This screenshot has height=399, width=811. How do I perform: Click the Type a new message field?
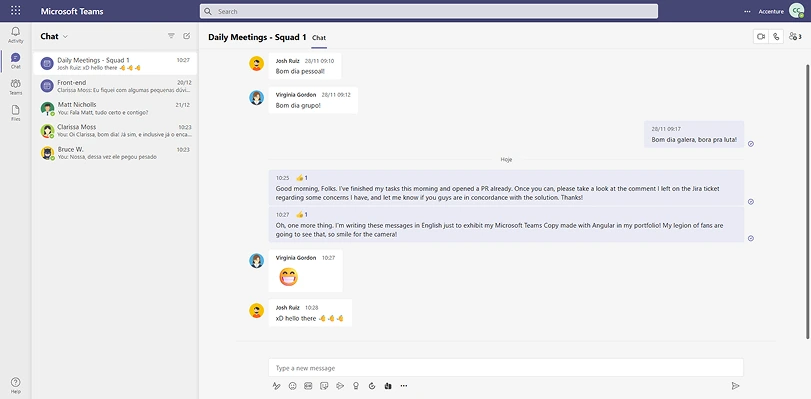(x=506, y=368)
